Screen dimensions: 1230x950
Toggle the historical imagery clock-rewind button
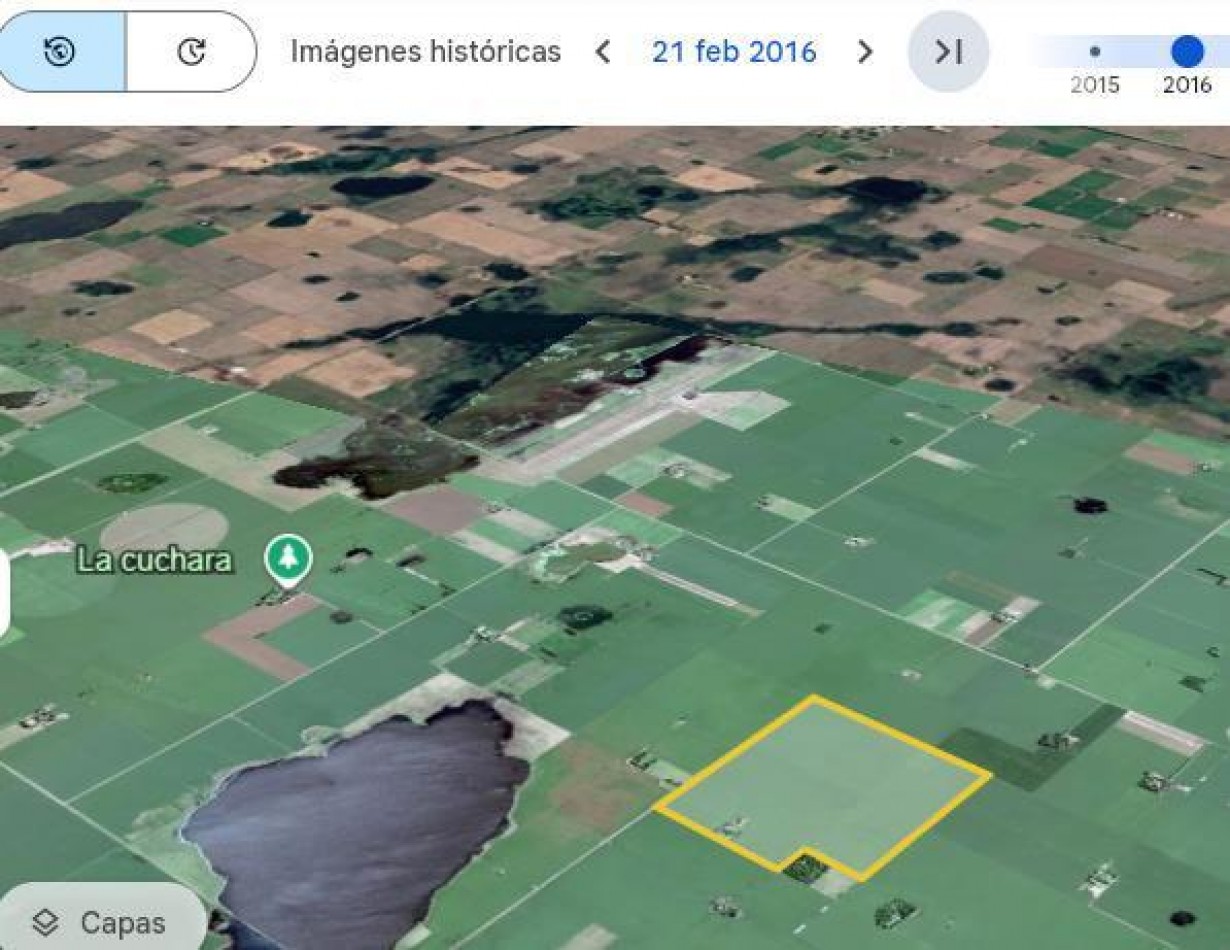pos(60,52)
